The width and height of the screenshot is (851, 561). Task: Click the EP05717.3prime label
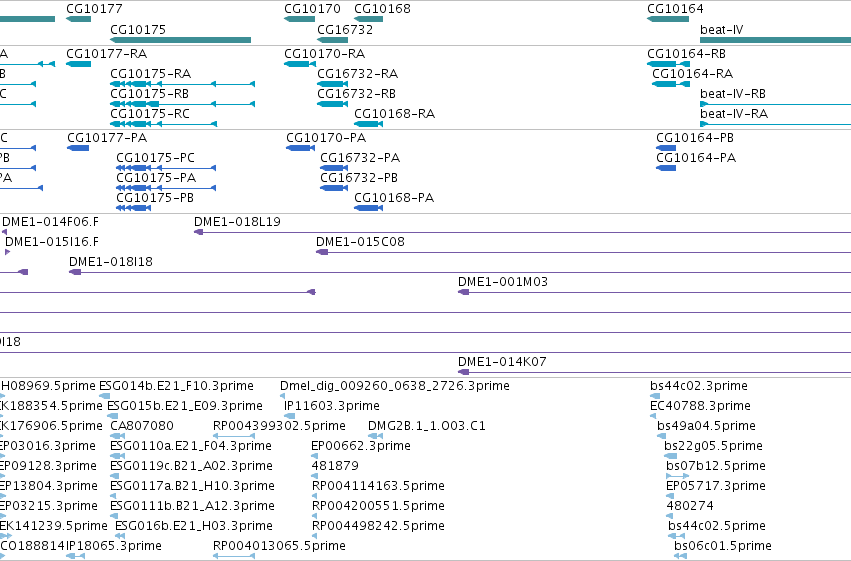[x=716, y=486]
